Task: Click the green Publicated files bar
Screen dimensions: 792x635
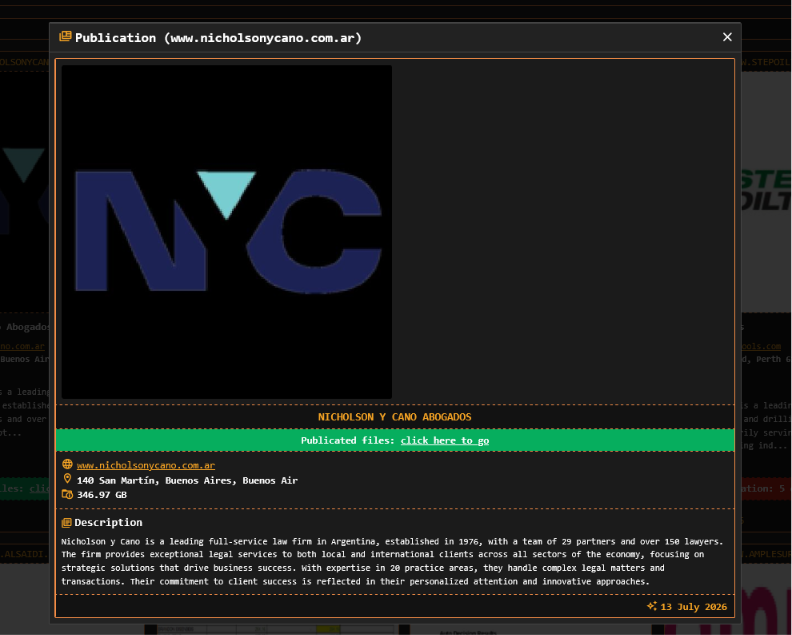Action: [x=394, y=440]
